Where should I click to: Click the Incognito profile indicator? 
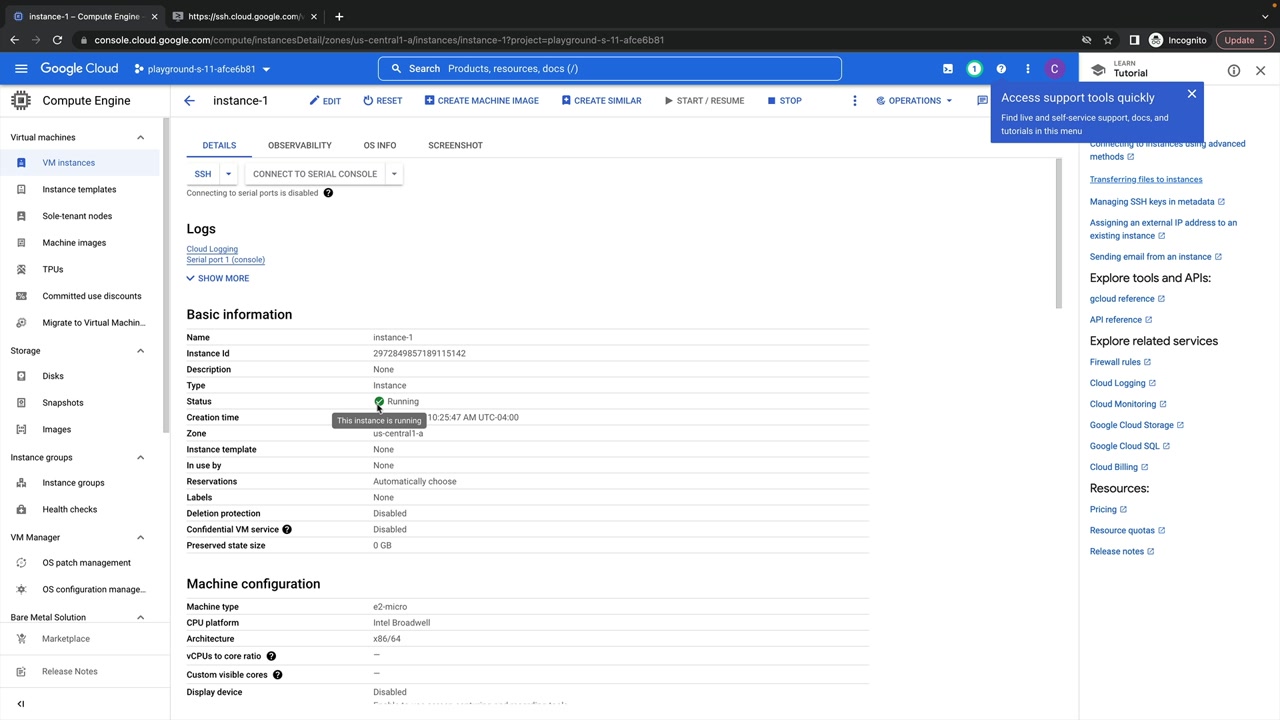(1178, 40)
